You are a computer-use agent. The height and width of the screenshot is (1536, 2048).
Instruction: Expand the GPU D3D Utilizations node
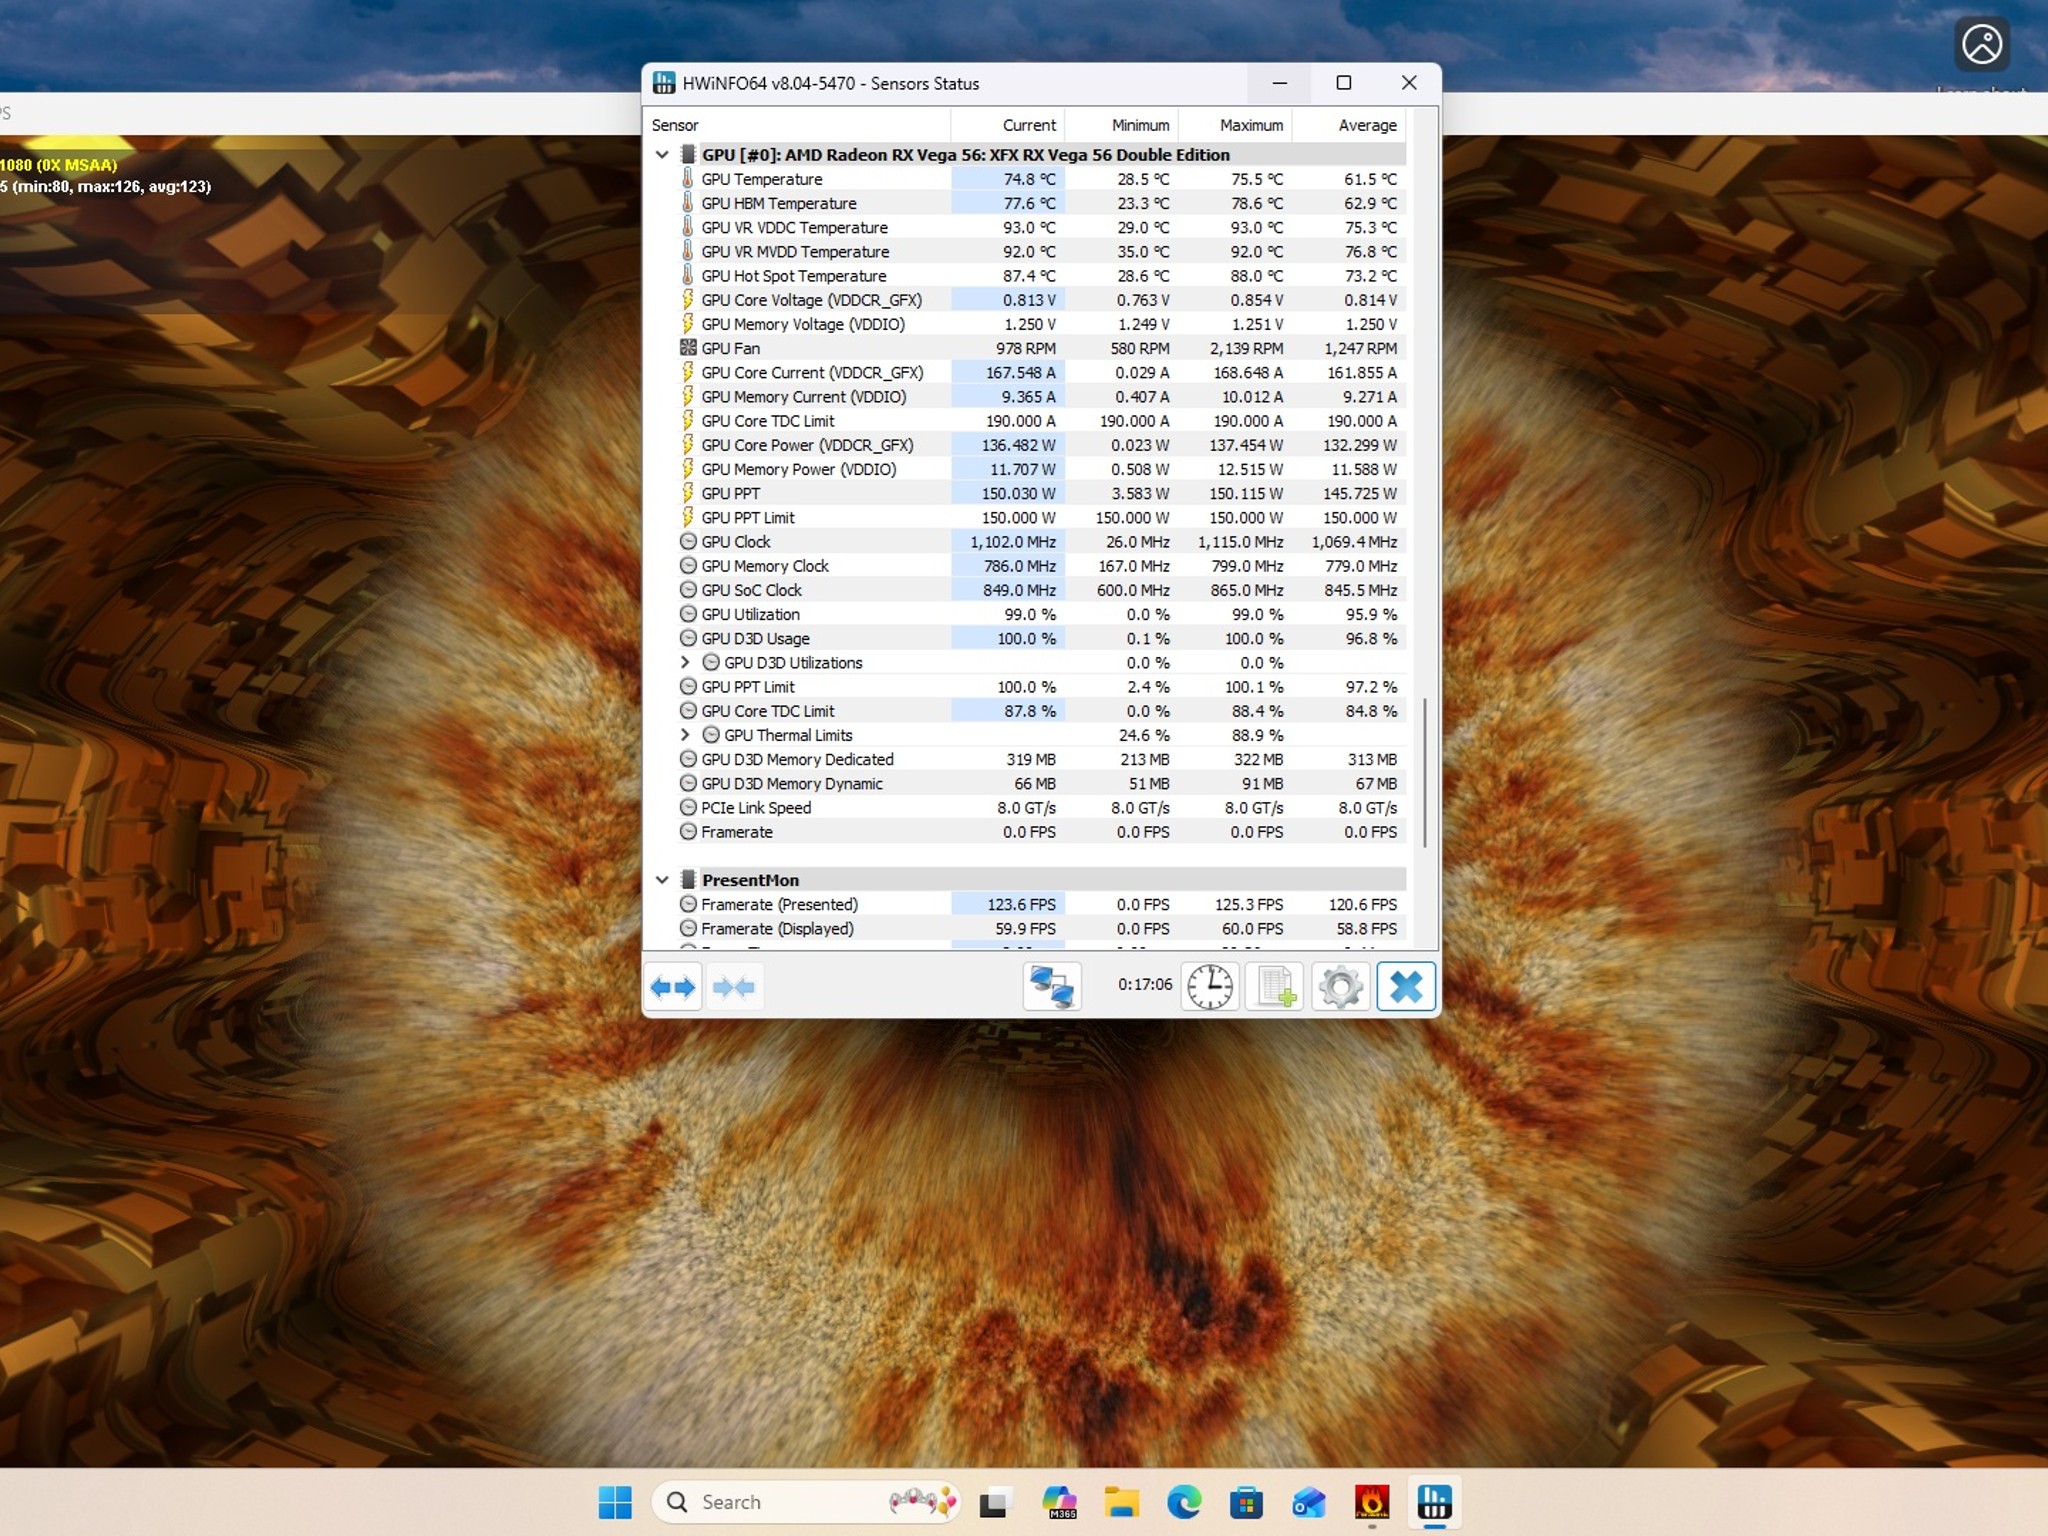[685, 662]
